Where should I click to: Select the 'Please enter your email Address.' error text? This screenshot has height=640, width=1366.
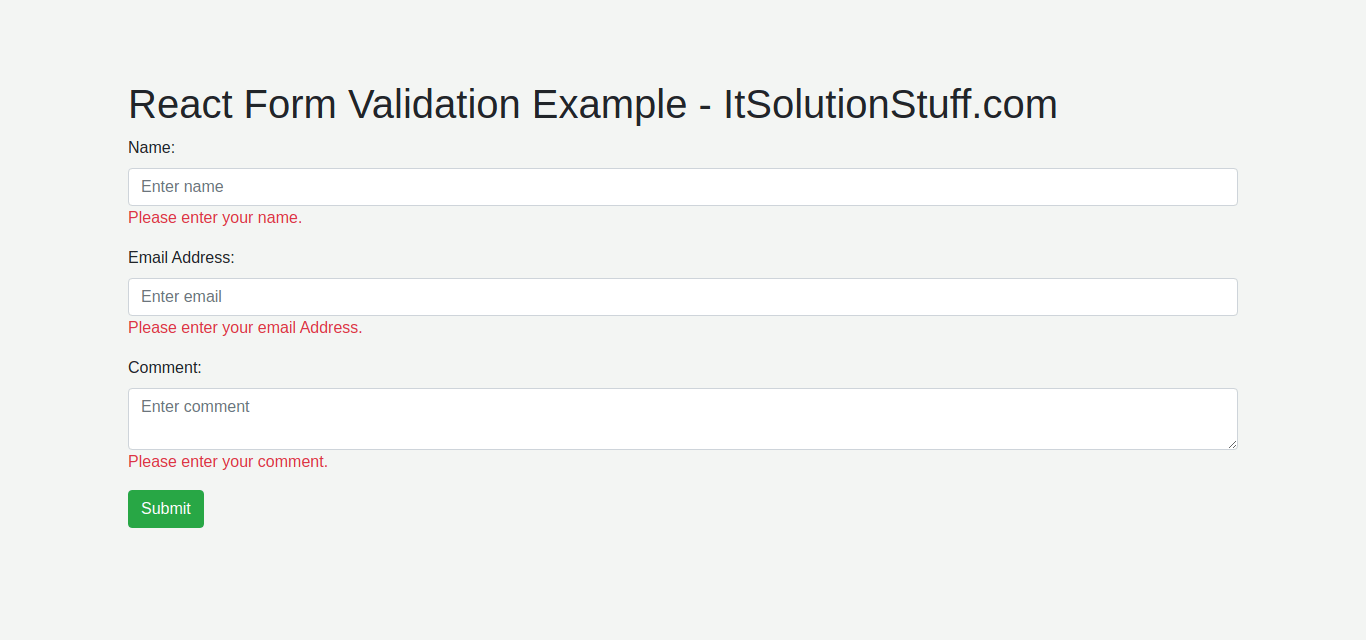click(245, 327)
